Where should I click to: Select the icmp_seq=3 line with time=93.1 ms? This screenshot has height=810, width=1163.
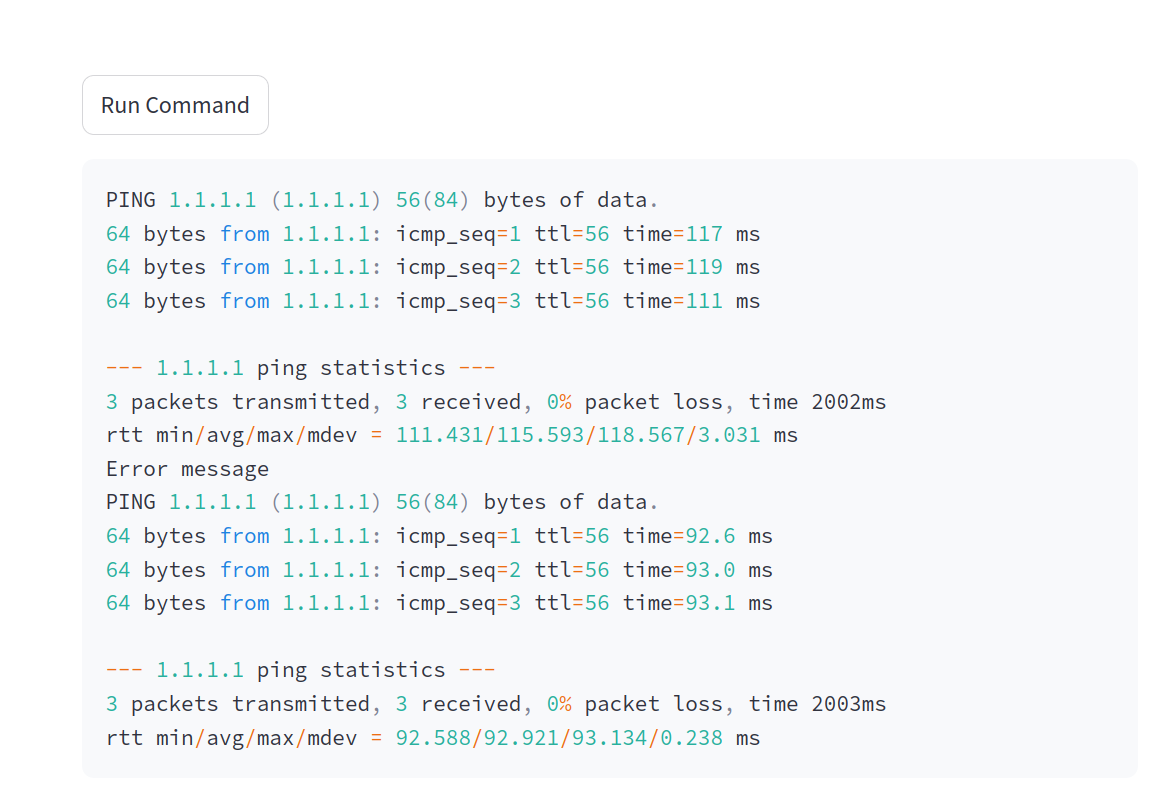tap(439, 603)
